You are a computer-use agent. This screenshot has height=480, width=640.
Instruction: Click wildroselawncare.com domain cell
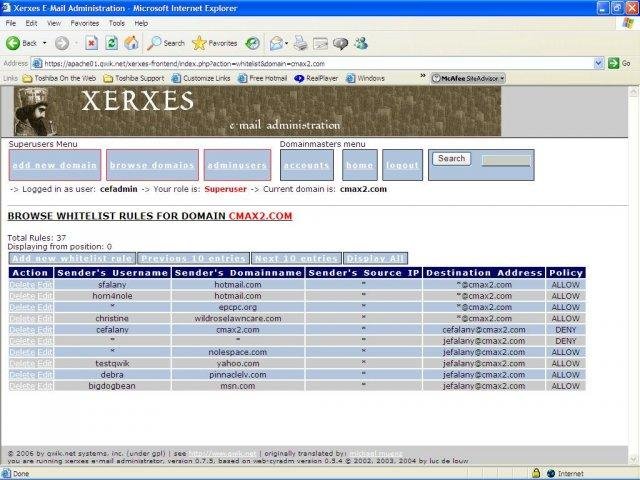click(x=238, y=318)
